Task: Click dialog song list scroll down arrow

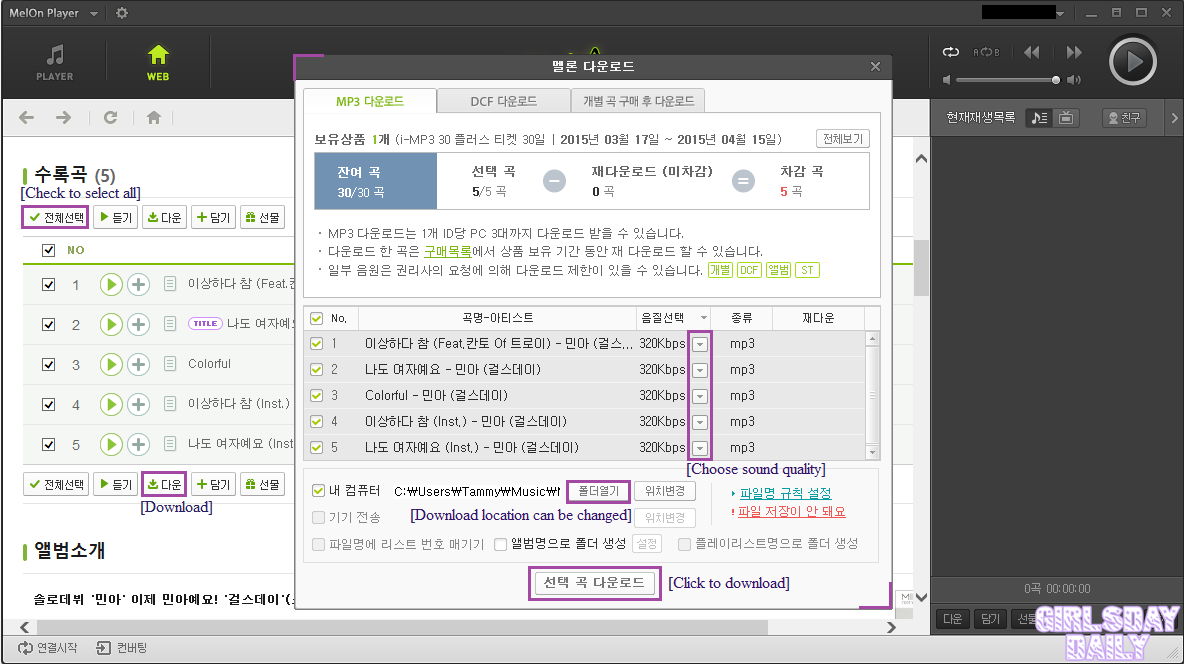Action: coord(872,452)
